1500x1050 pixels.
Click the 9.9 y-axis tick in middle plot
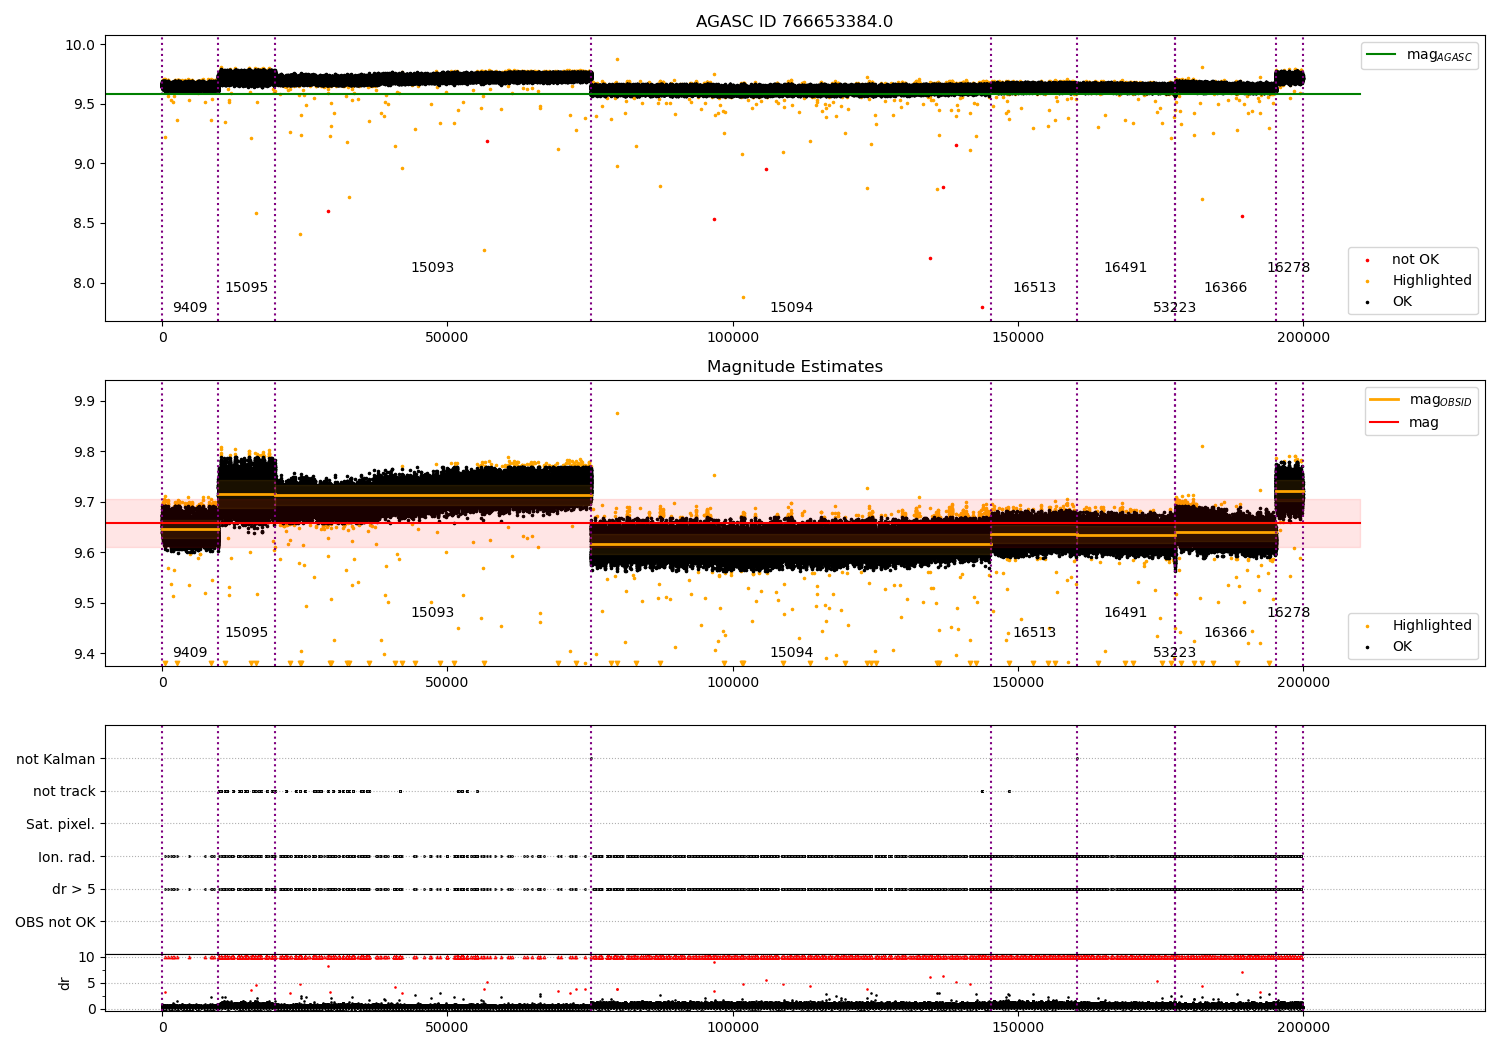(84, 402)
